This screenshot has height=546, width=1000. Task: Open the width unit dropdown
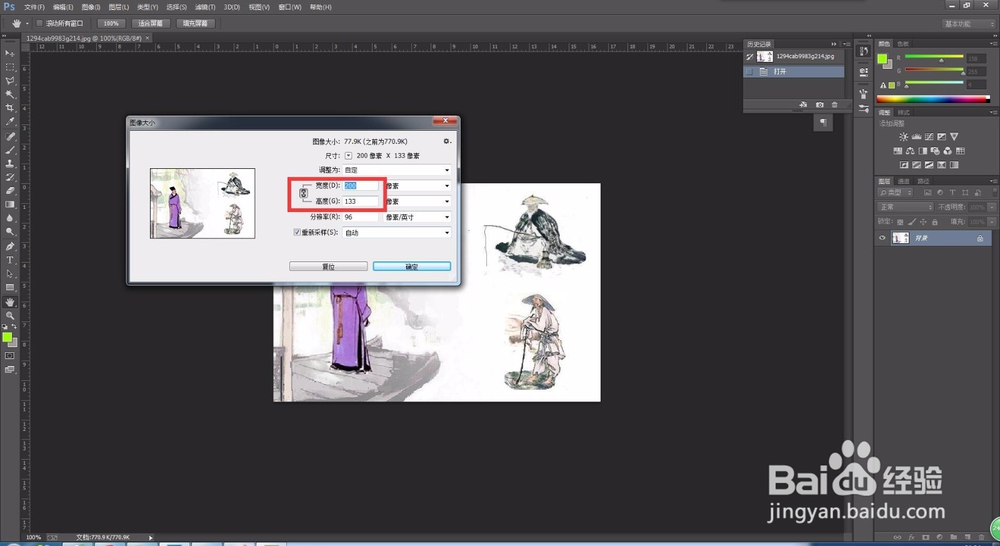point(417,186)
